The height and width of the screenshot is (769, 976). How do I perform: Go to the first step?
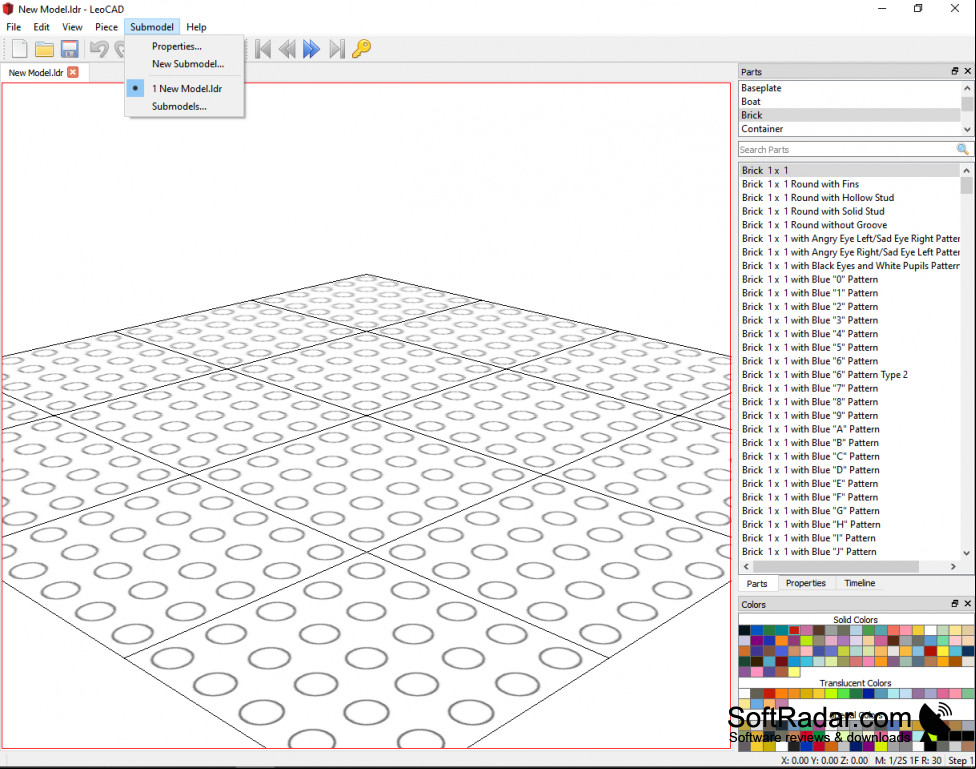pos(263,49)
